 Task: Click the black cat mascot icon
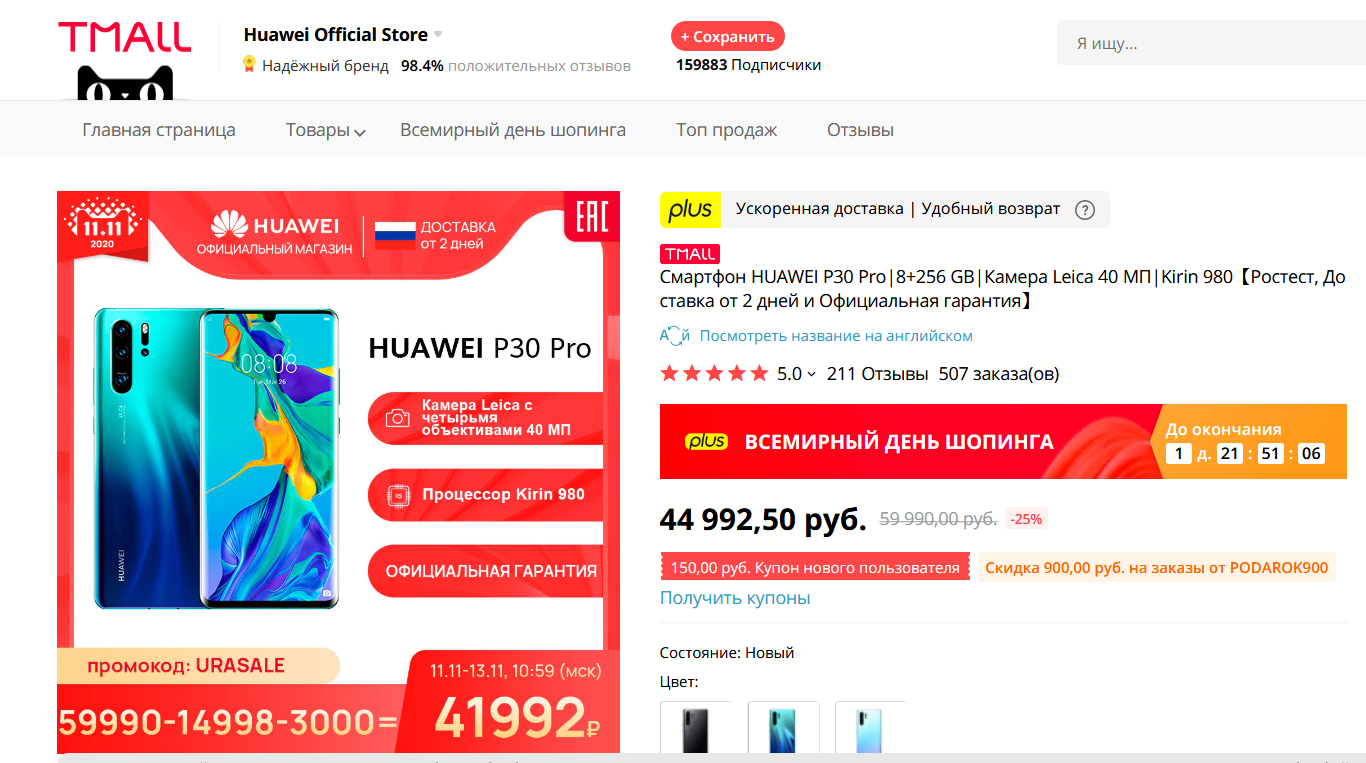click(125, 83)
